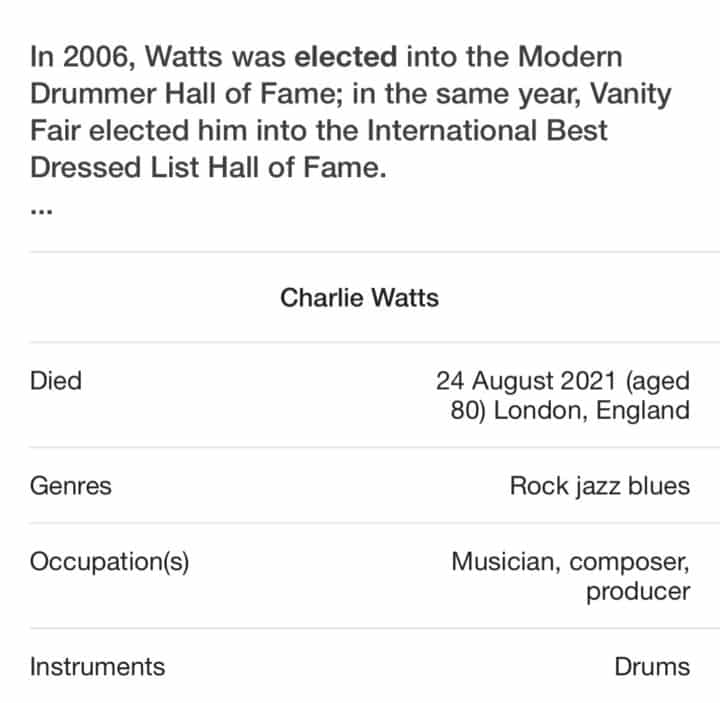Click the Genres label
720x703 pixels.
pyautogui.click(x=71, y=486)
